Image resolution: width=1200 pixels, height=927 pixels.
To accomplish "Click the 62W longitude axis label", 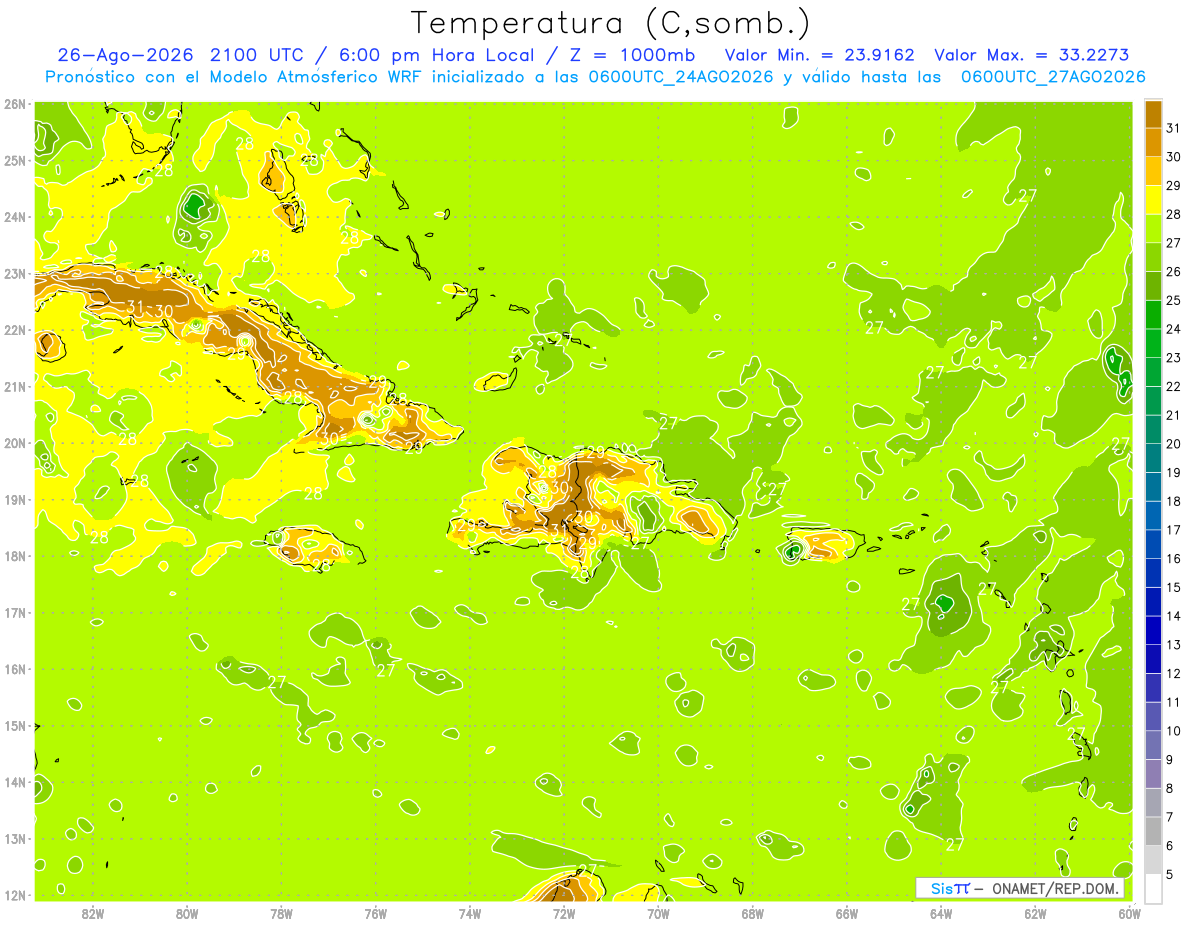I will 1035,913.
